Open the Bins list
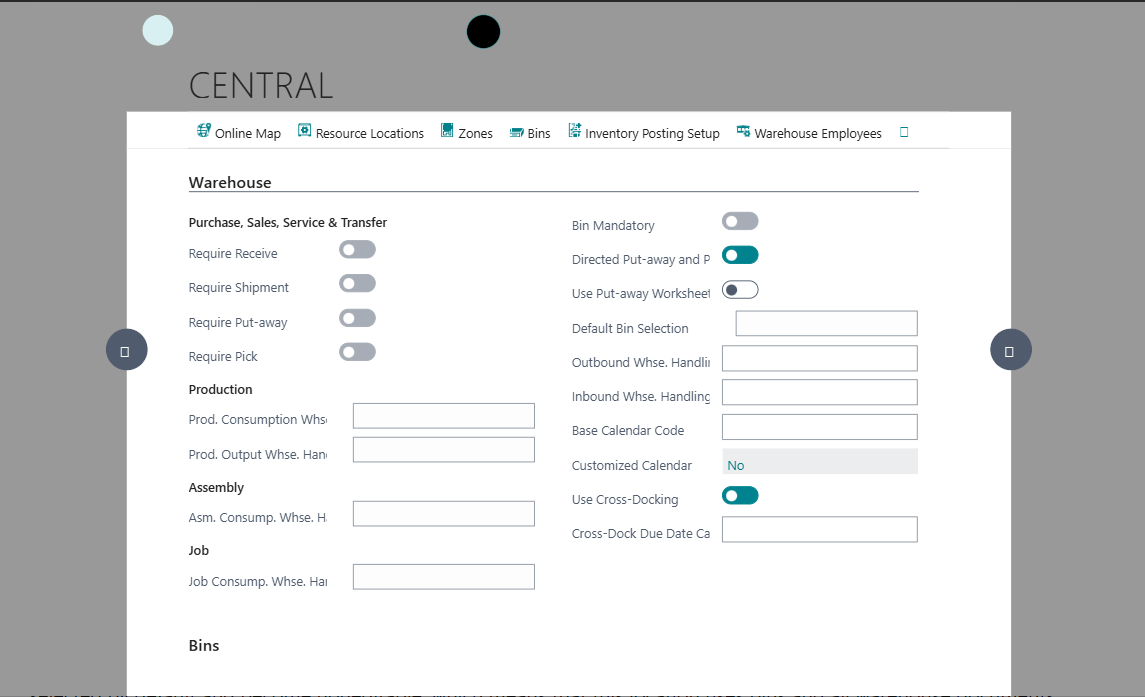The height and width of the screenshot is (697, 1145). [x=530, y=133]
